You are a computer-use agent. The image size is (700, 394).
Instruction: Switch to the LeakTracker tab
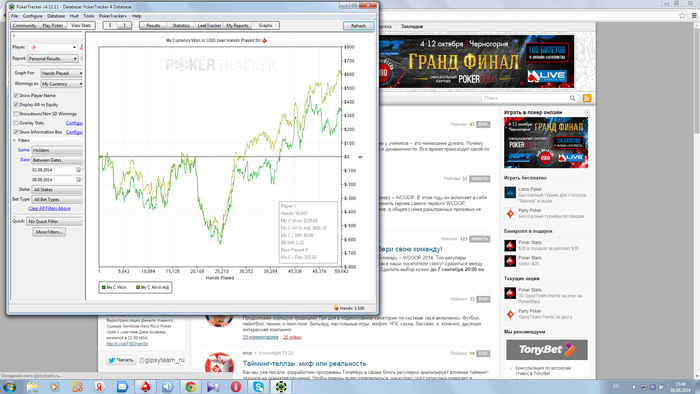pyautogui.click(x=209, y=25)
